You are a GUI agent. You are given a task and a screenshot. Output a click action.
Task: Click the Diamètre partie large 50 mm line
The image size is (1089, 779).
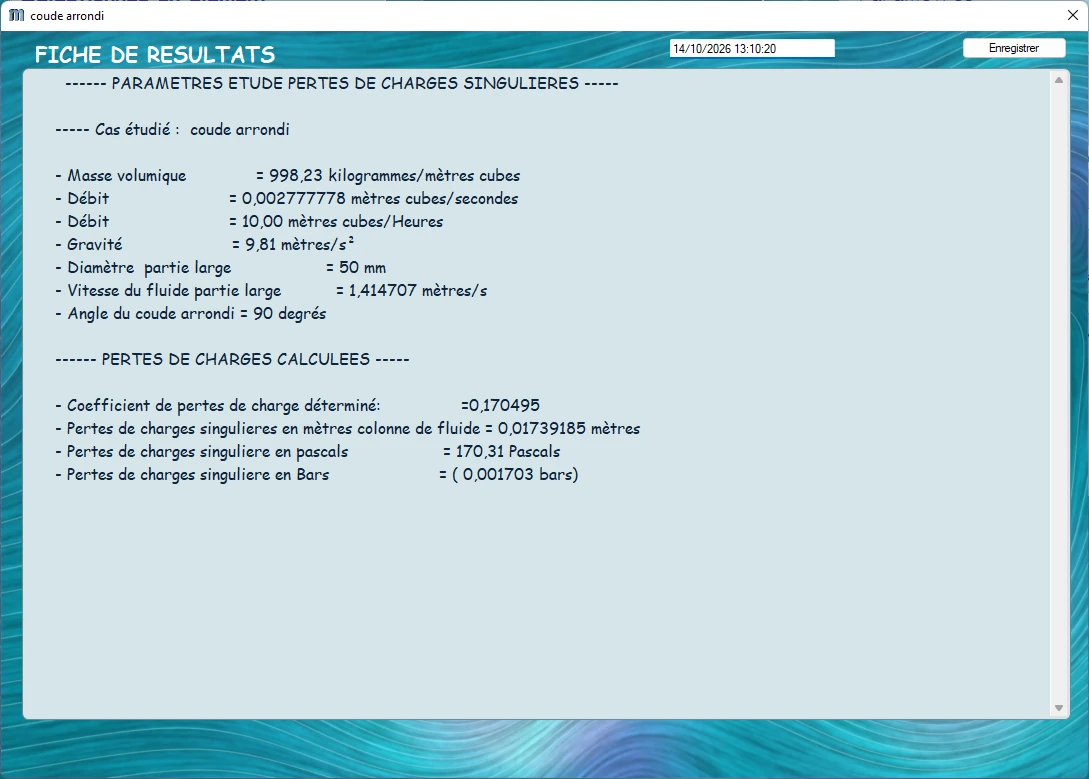pos(221,267)
